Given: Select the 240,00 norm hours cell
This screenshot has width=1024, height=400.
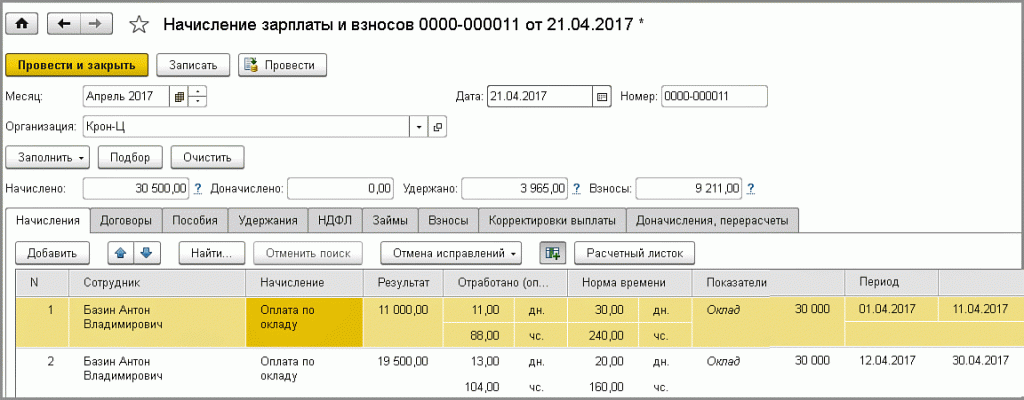Looking at the screenshot, I should click(x=604, y=335).
